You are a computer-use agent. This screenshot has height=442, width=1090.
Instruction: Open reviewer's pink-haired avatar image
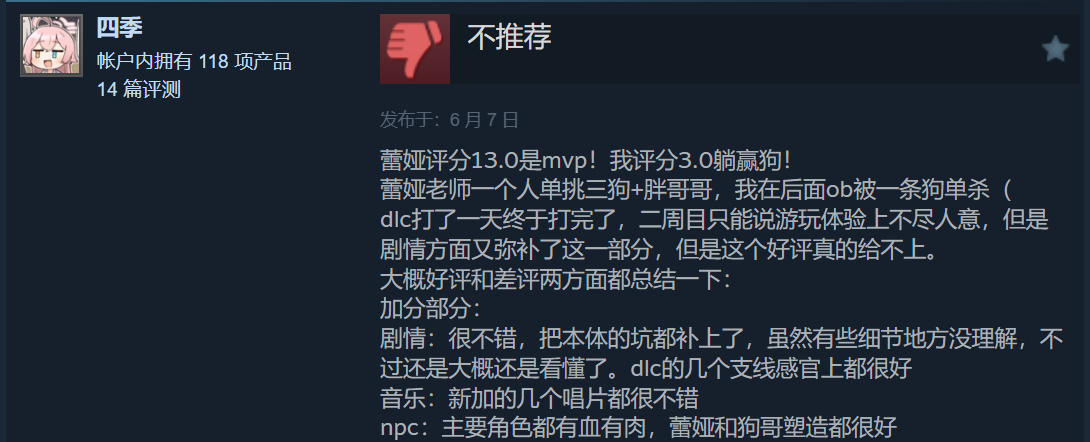tap(51, 45)
